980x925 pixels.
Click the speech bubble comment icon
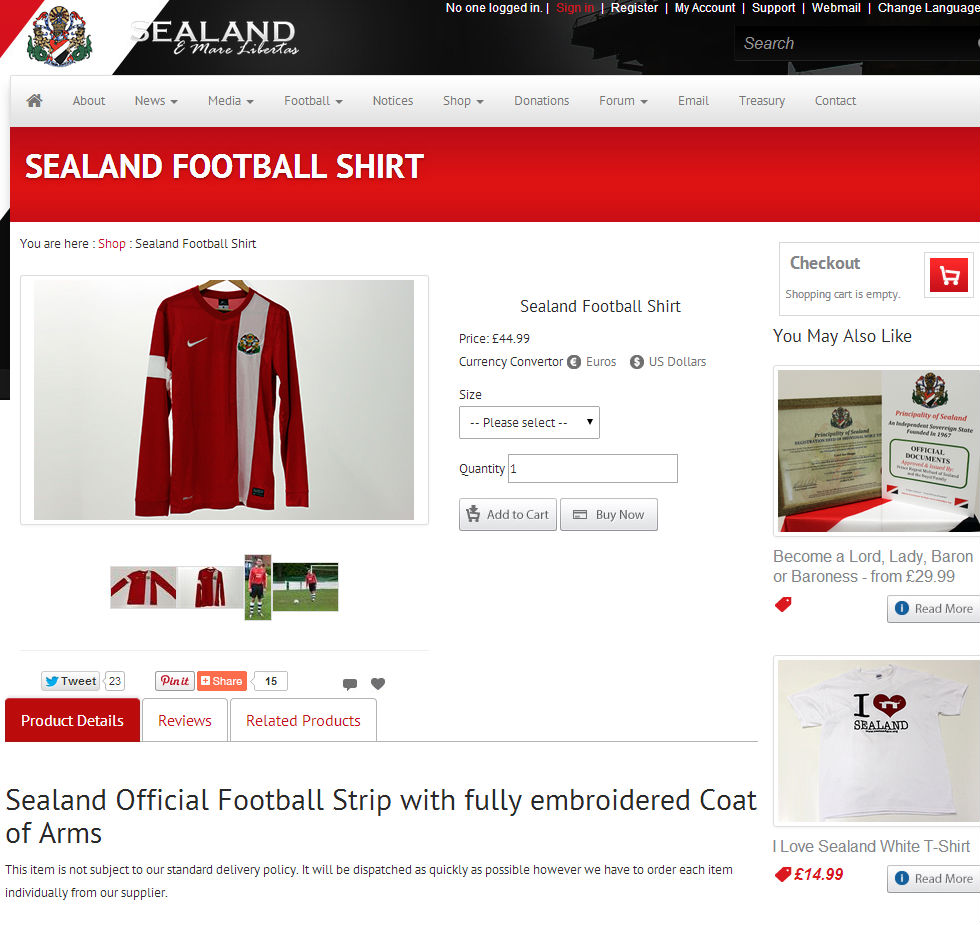point(350,684)
